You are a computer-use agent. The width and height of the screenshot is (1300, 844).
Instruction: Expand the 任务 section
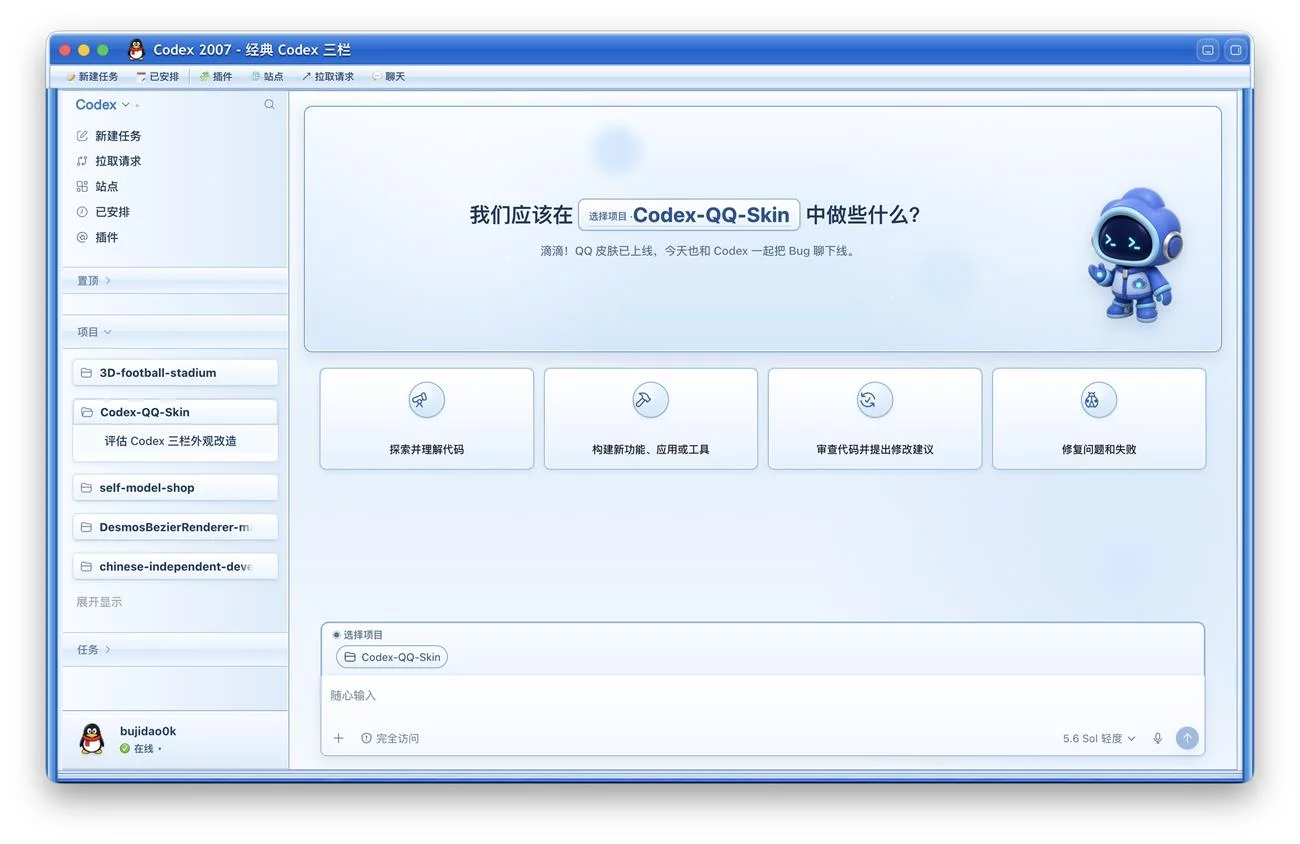[94, 649]
